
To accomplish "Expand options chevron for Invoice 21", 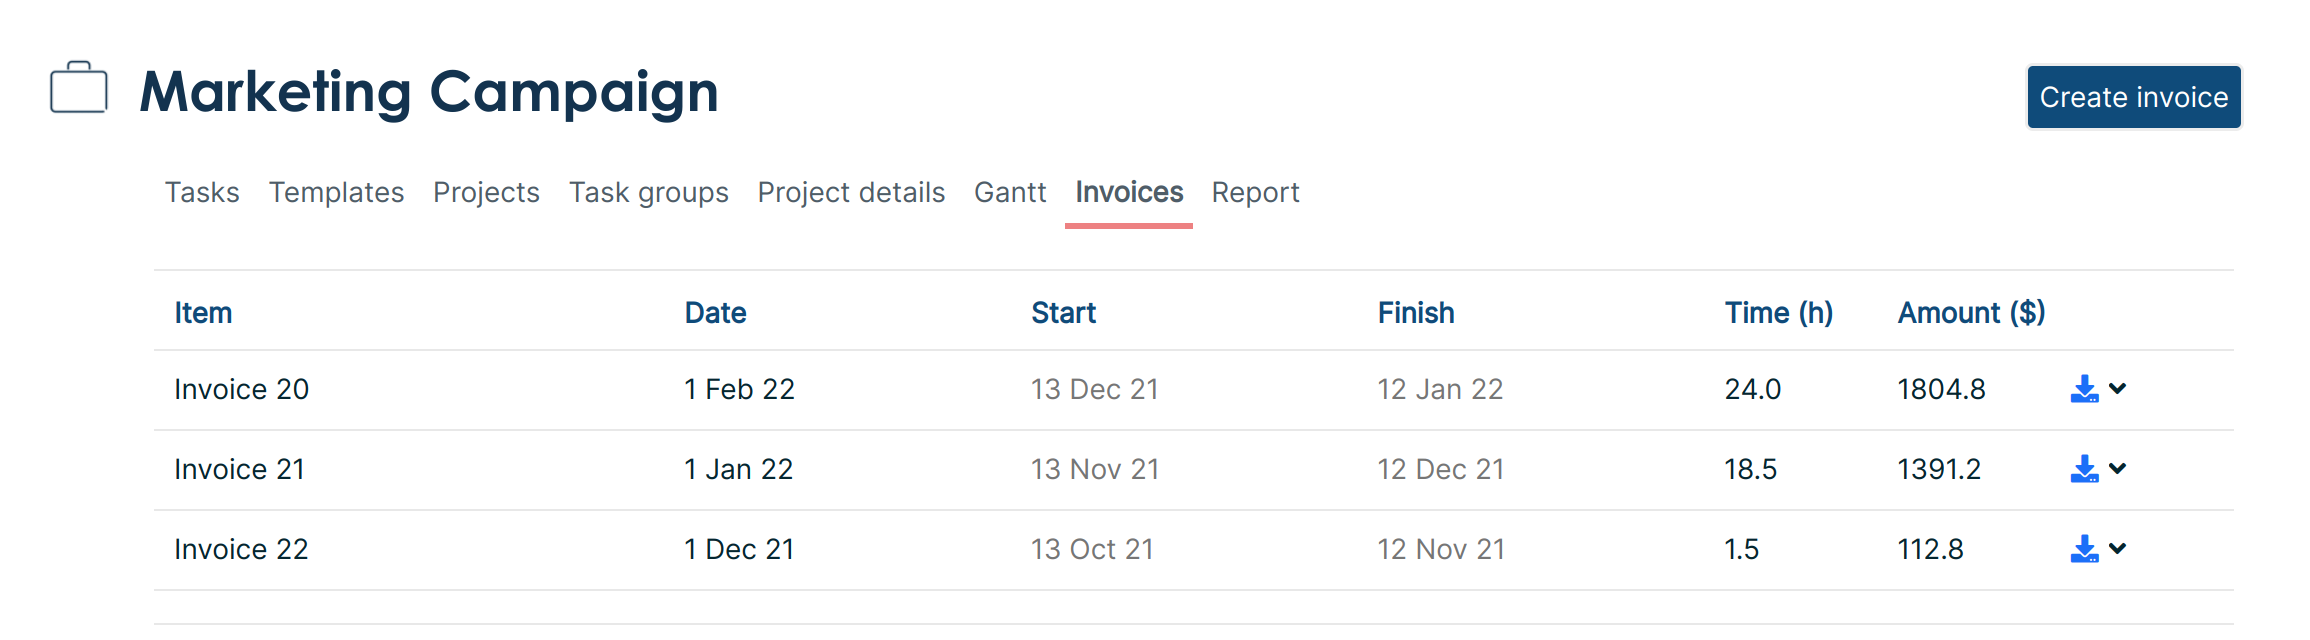I will (2117, 468).
